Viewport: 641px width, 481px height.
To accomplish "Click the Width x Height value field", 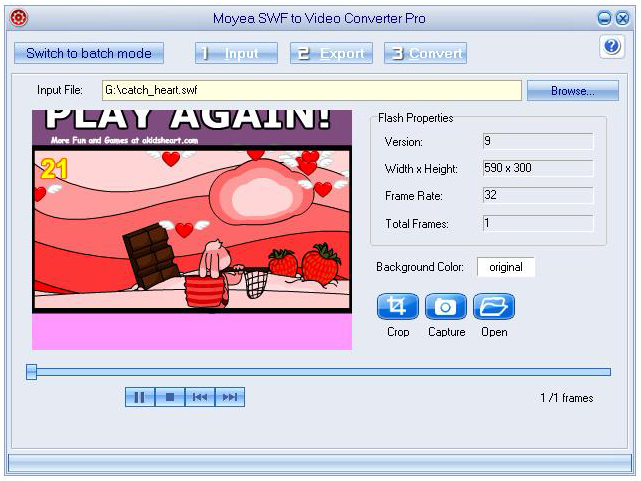I will pos(538,168).
